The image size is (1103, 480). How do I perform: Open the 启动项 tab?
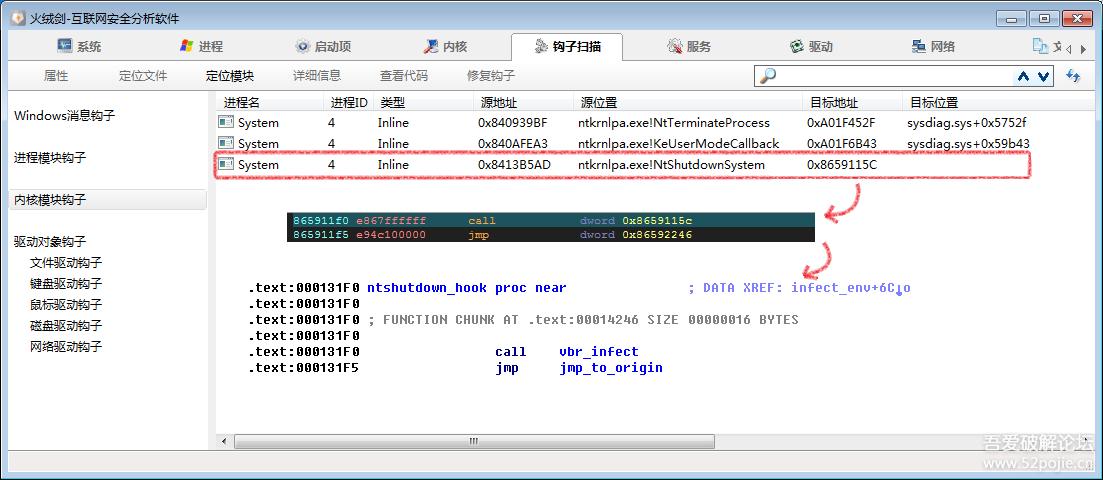click(x=324, y=46)
